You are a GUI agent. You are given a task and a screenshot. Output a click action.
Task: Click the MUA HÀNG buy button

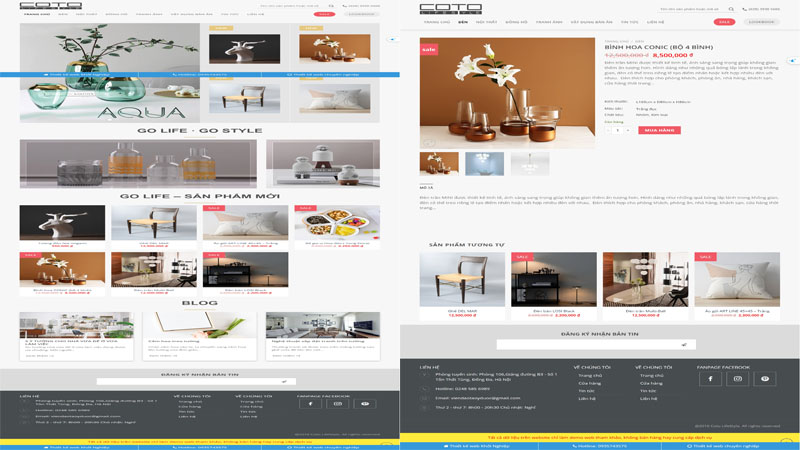point(659,130)
